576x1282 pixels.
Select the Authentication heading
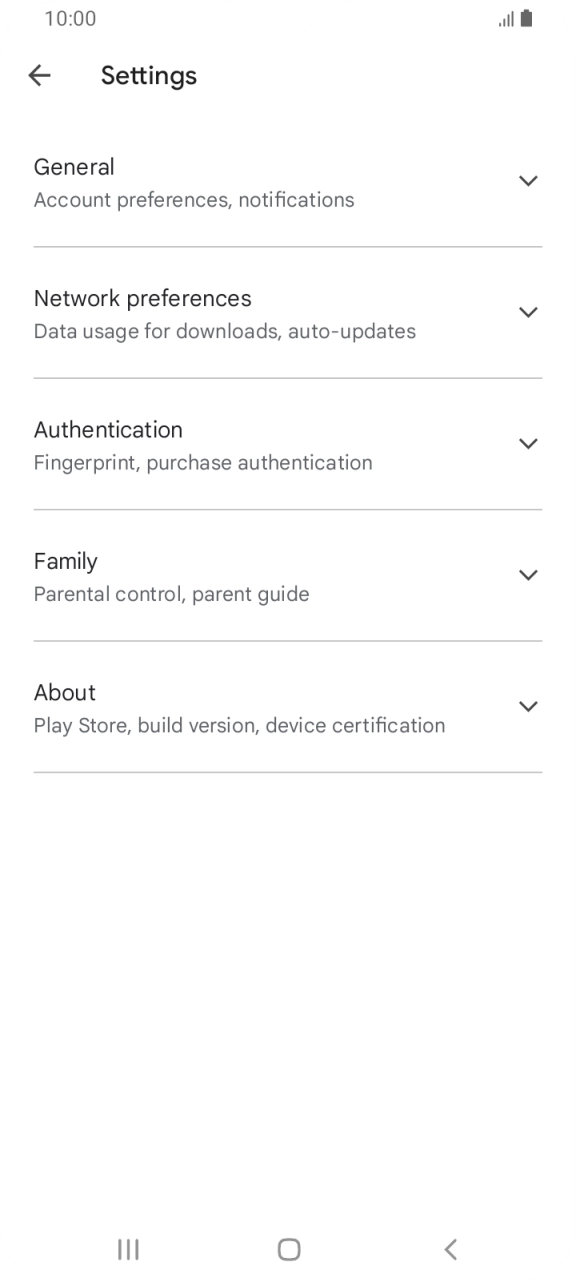tap(108, 430)
